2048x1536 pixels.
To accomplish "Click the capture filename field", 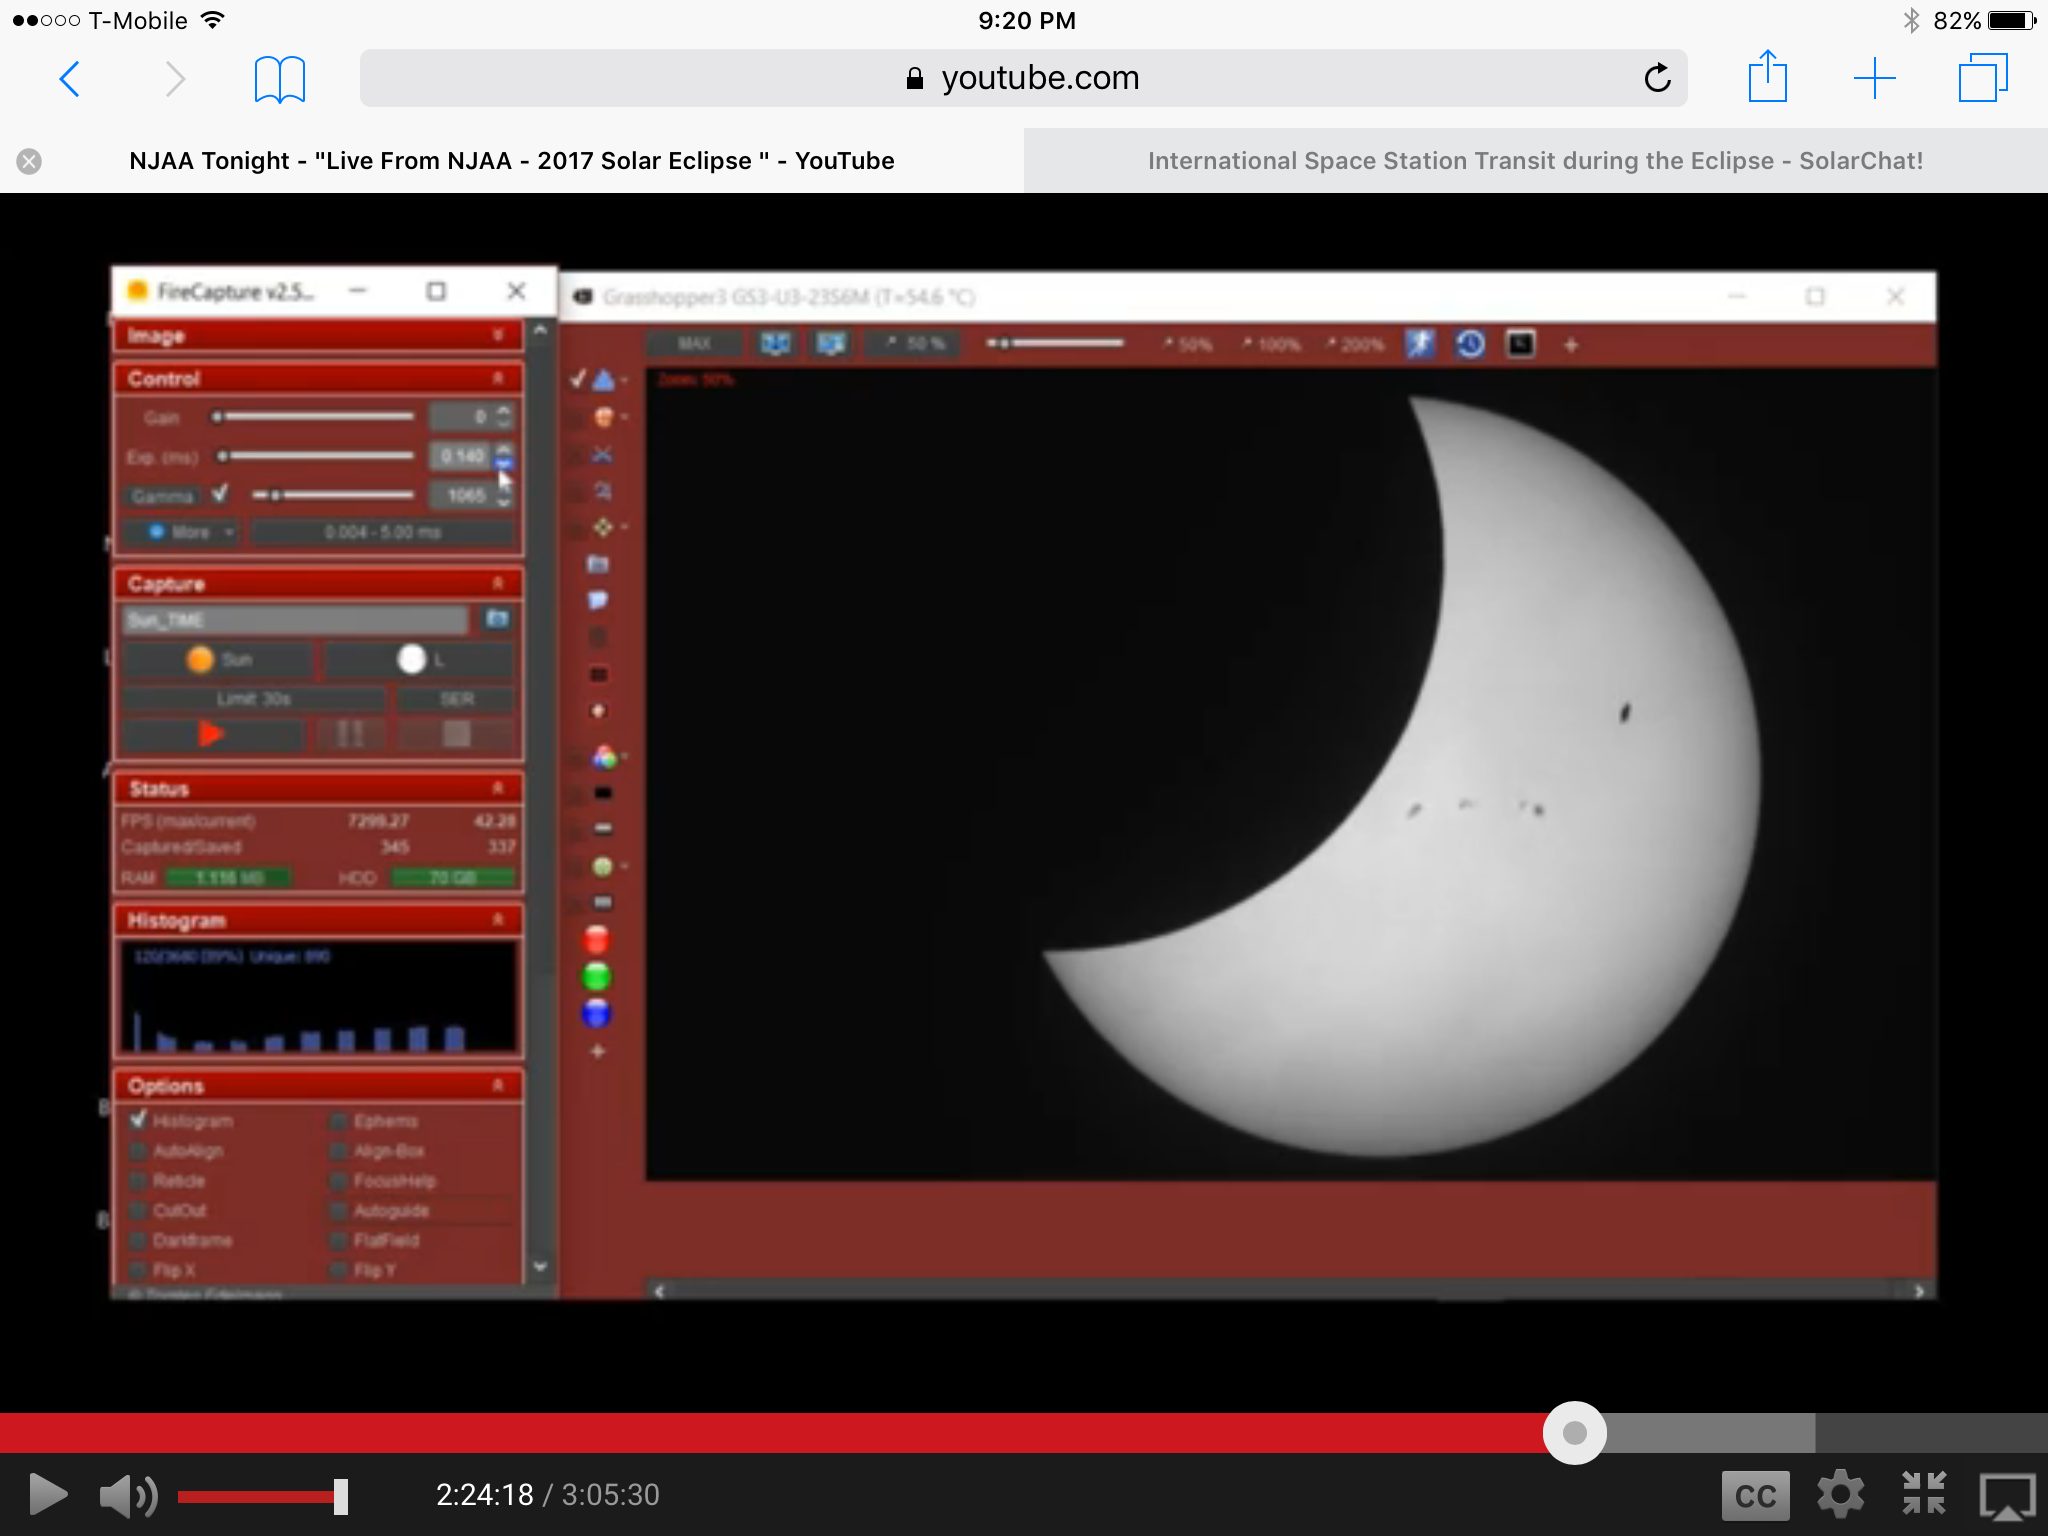I will pyautogui.click(x=295, y=620).
